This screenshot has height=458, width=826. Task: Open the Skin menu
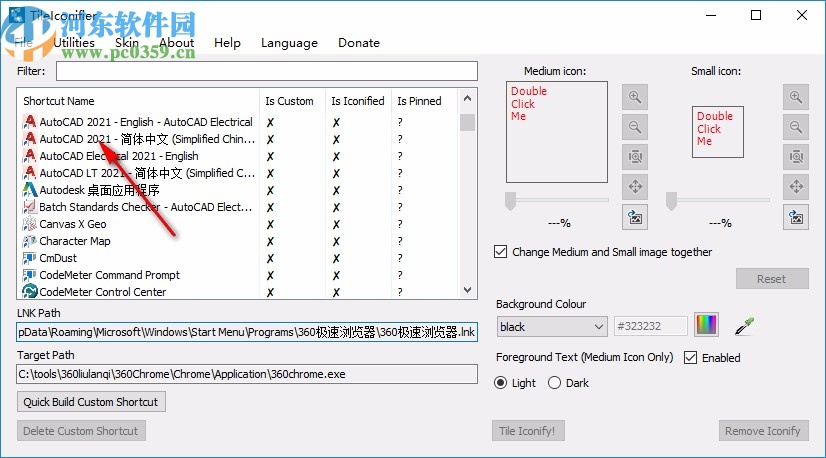click(x=127, y=43)
